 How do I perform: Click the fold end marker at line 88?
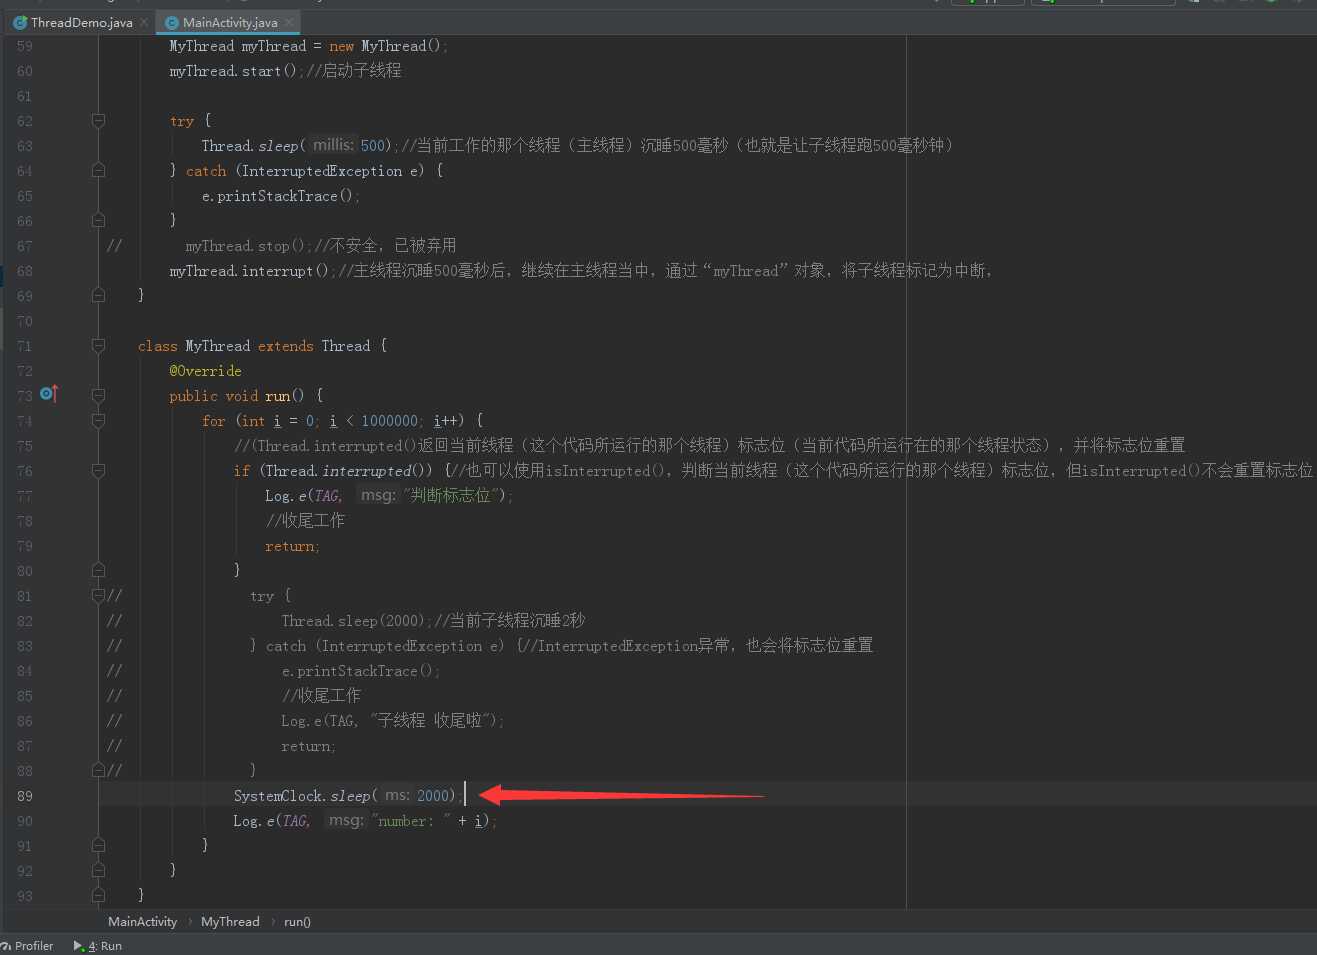click(x=98, y=770)
